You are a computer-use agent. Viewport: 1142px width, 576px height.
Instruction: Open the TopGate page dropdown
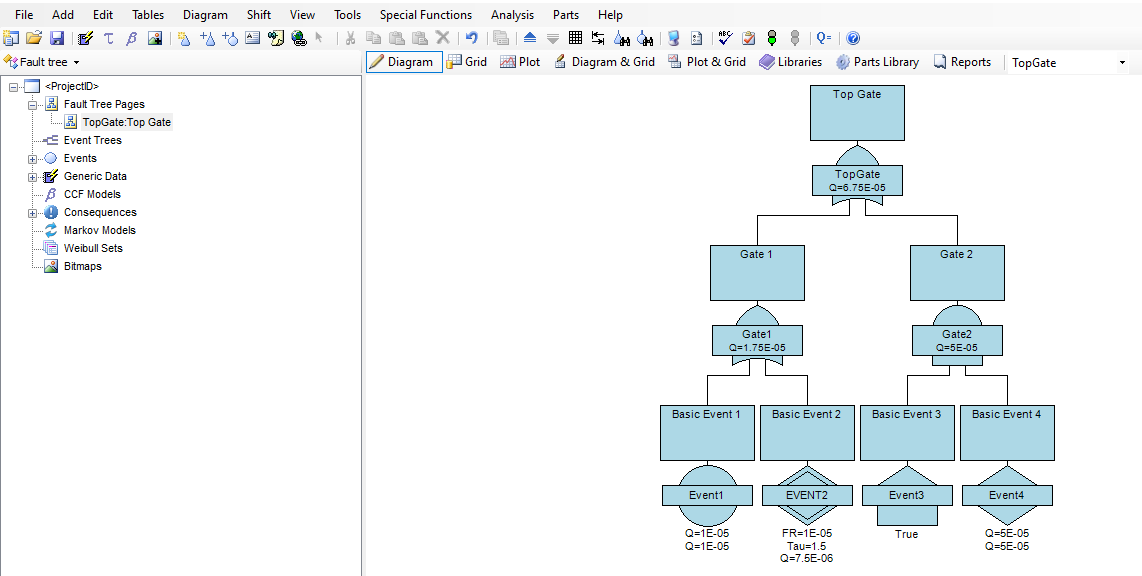[x=1121, y=63]
